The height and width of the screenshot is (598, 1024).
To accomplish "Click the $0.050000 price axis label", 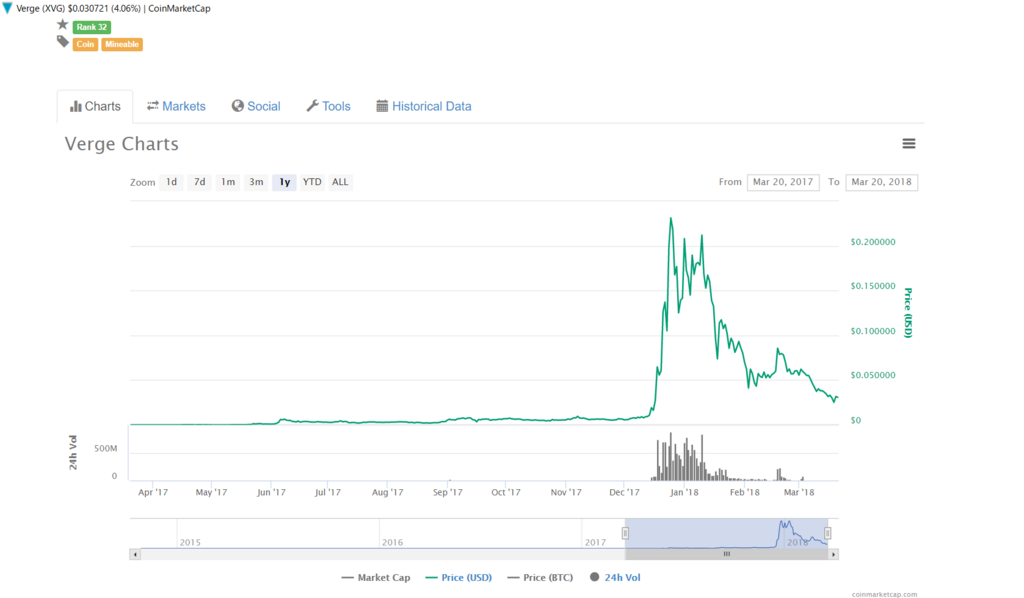I will pos(873,375).
